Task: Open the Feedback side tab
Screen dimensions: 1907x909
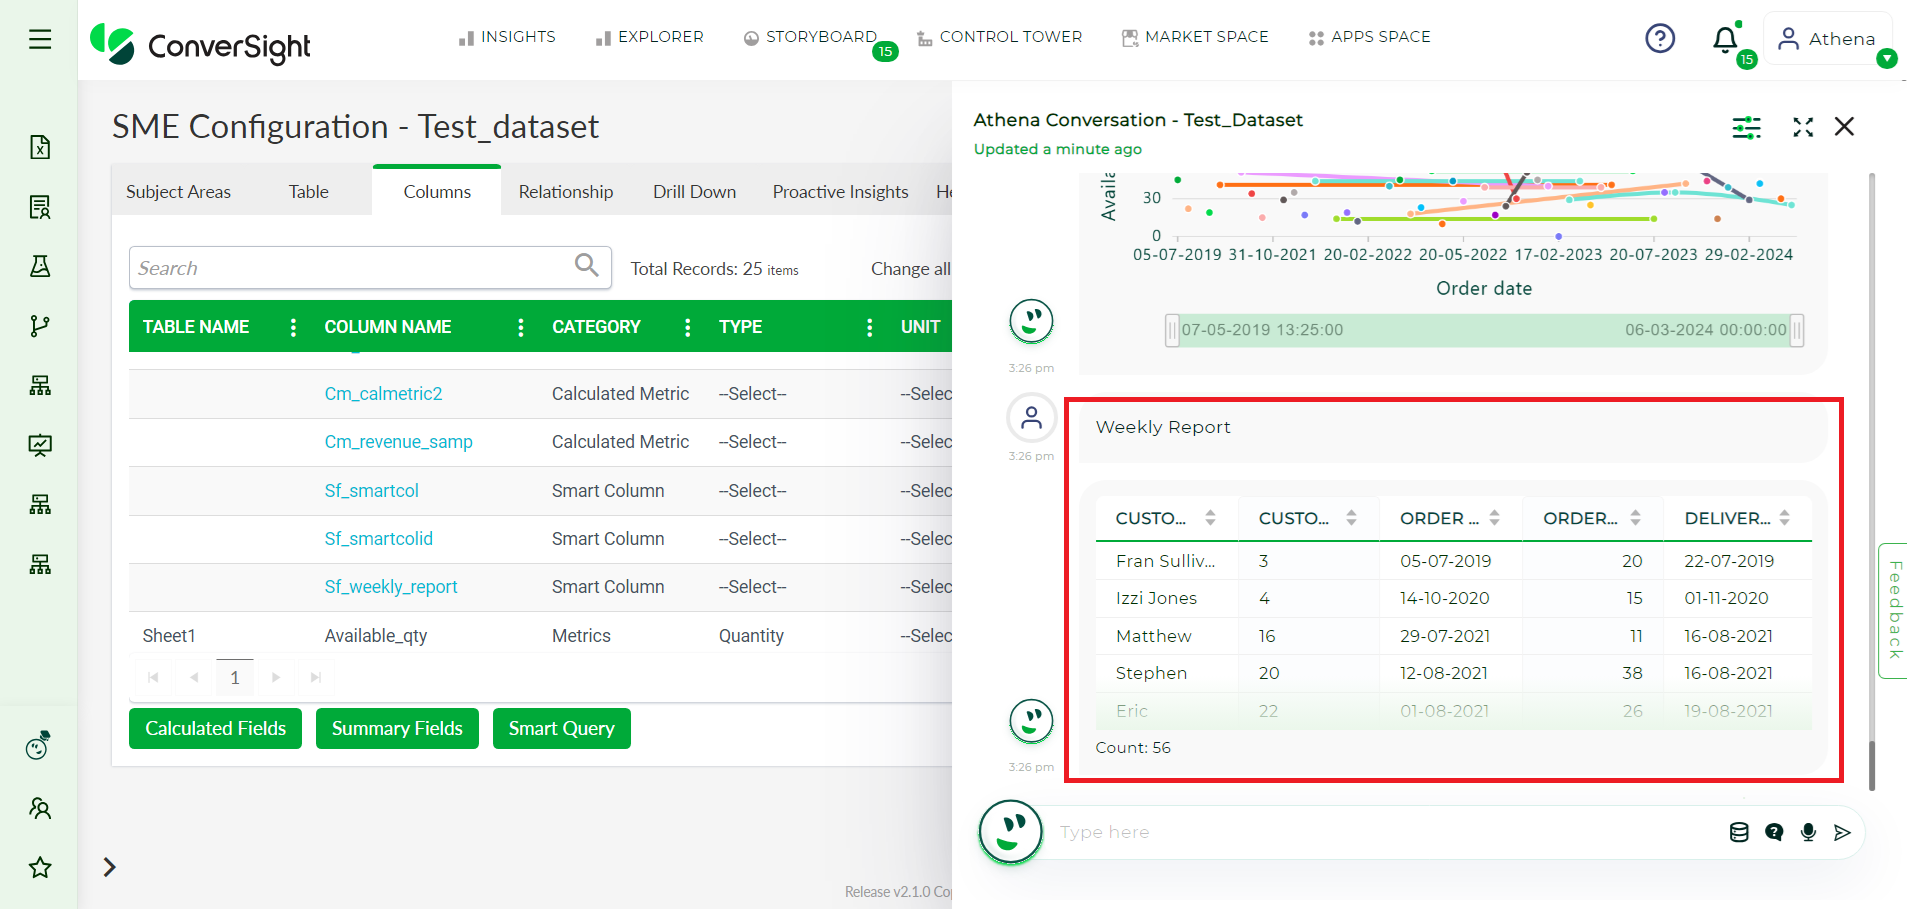Action: tap(1893, 610)
